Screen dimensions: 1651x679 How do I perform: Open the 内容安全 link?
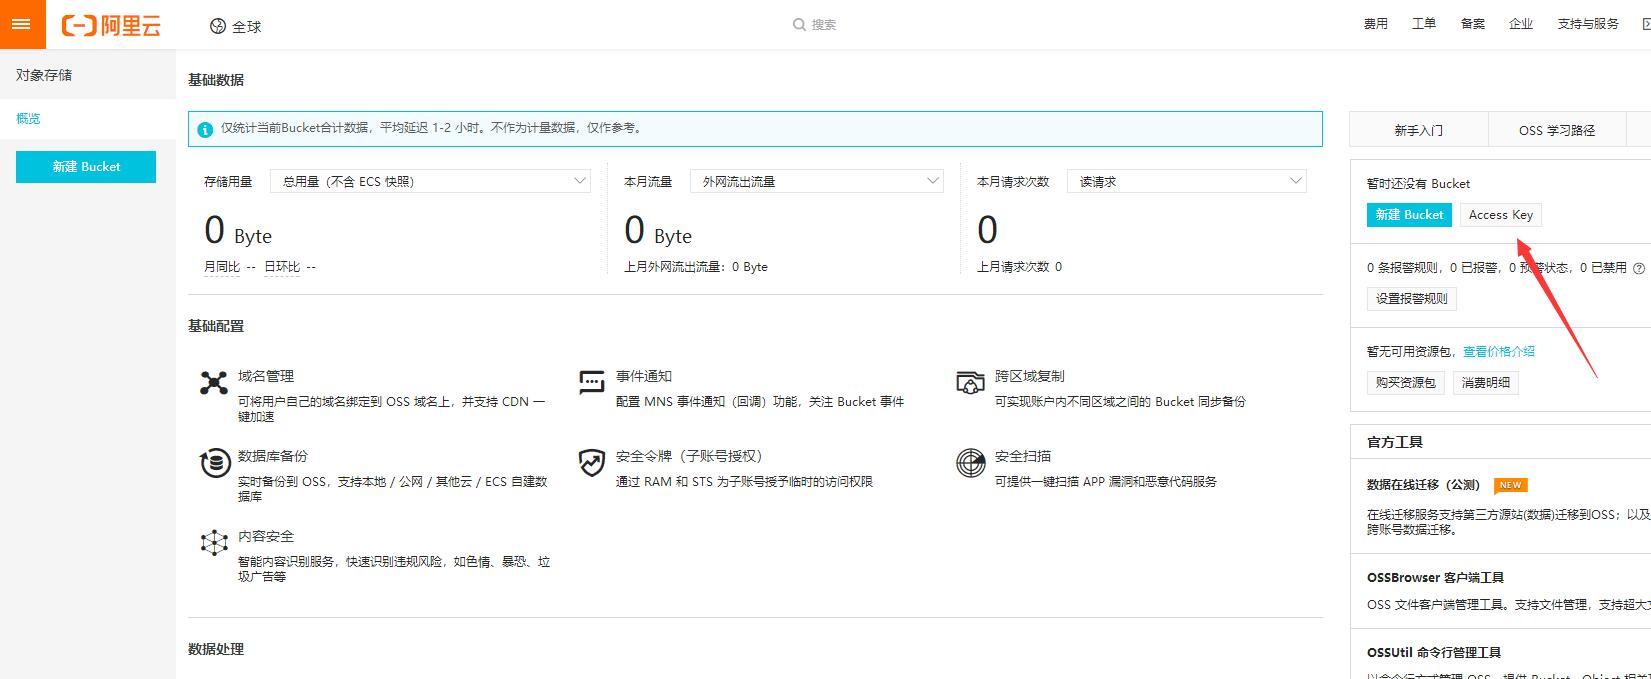[266, 536]
